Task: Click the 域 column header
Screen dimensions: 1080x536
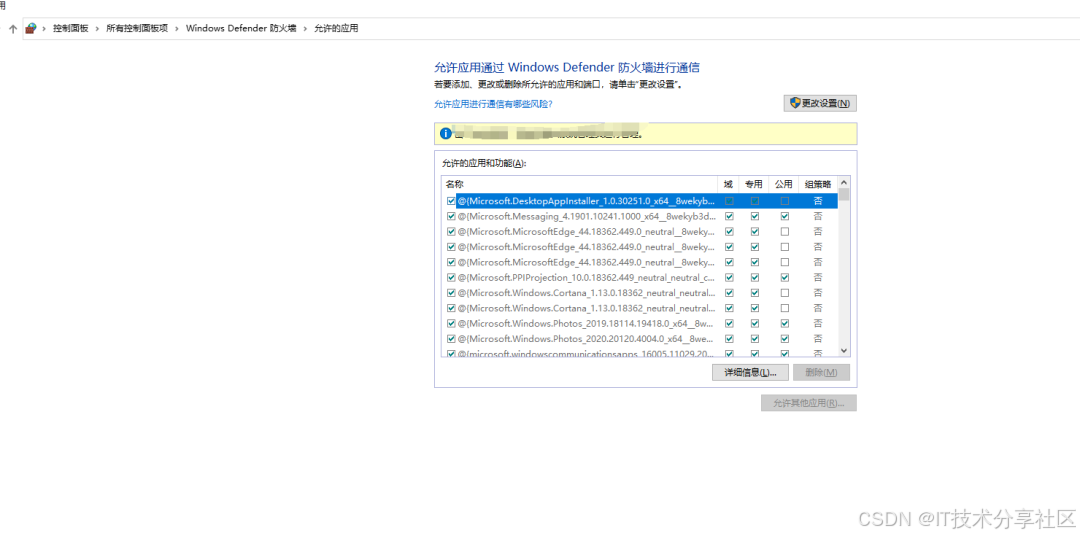Action: pos(729,185)
